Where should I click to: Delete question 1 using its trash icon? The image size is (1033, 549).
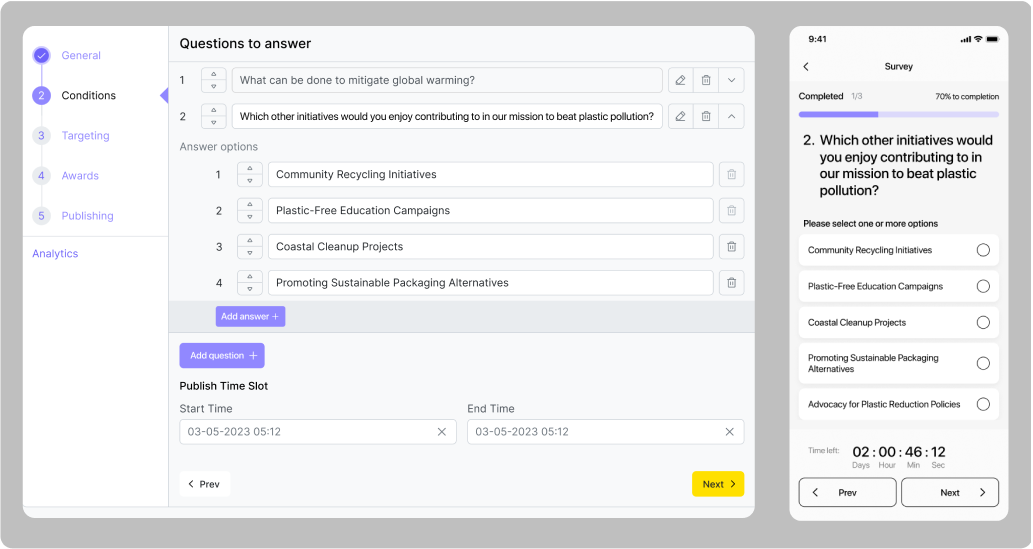(x=706, y=80)
